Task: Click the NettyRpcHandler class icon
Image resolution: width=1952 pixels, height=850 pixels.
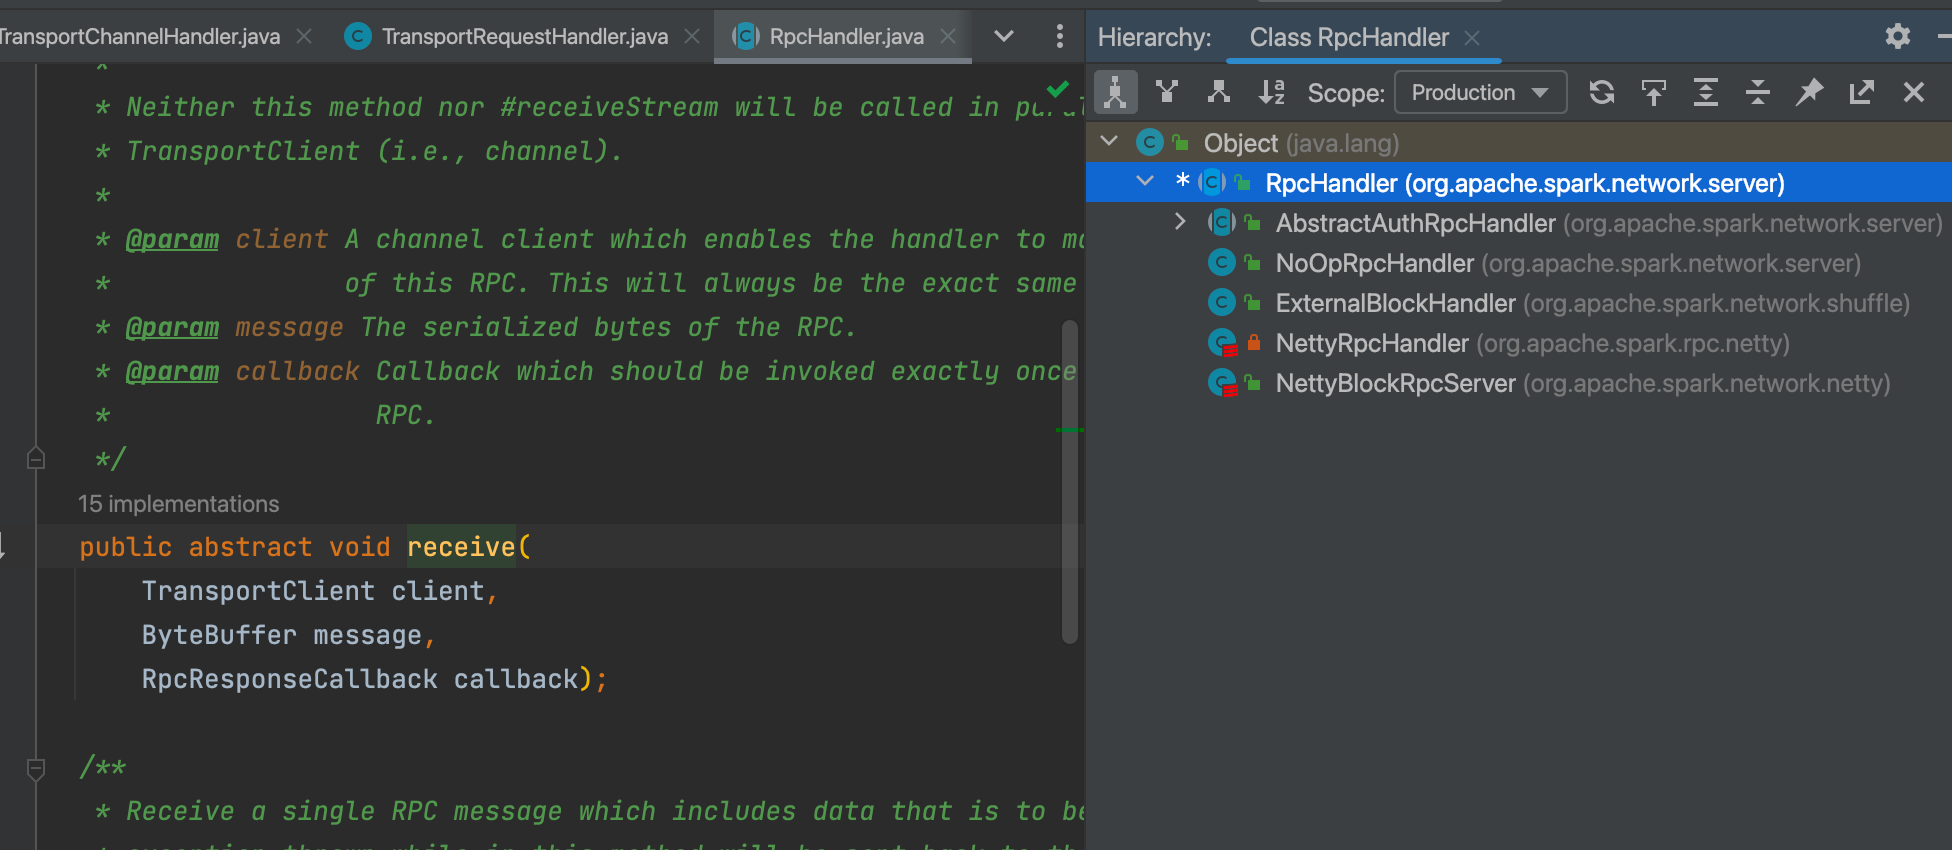Action: 1221,343
